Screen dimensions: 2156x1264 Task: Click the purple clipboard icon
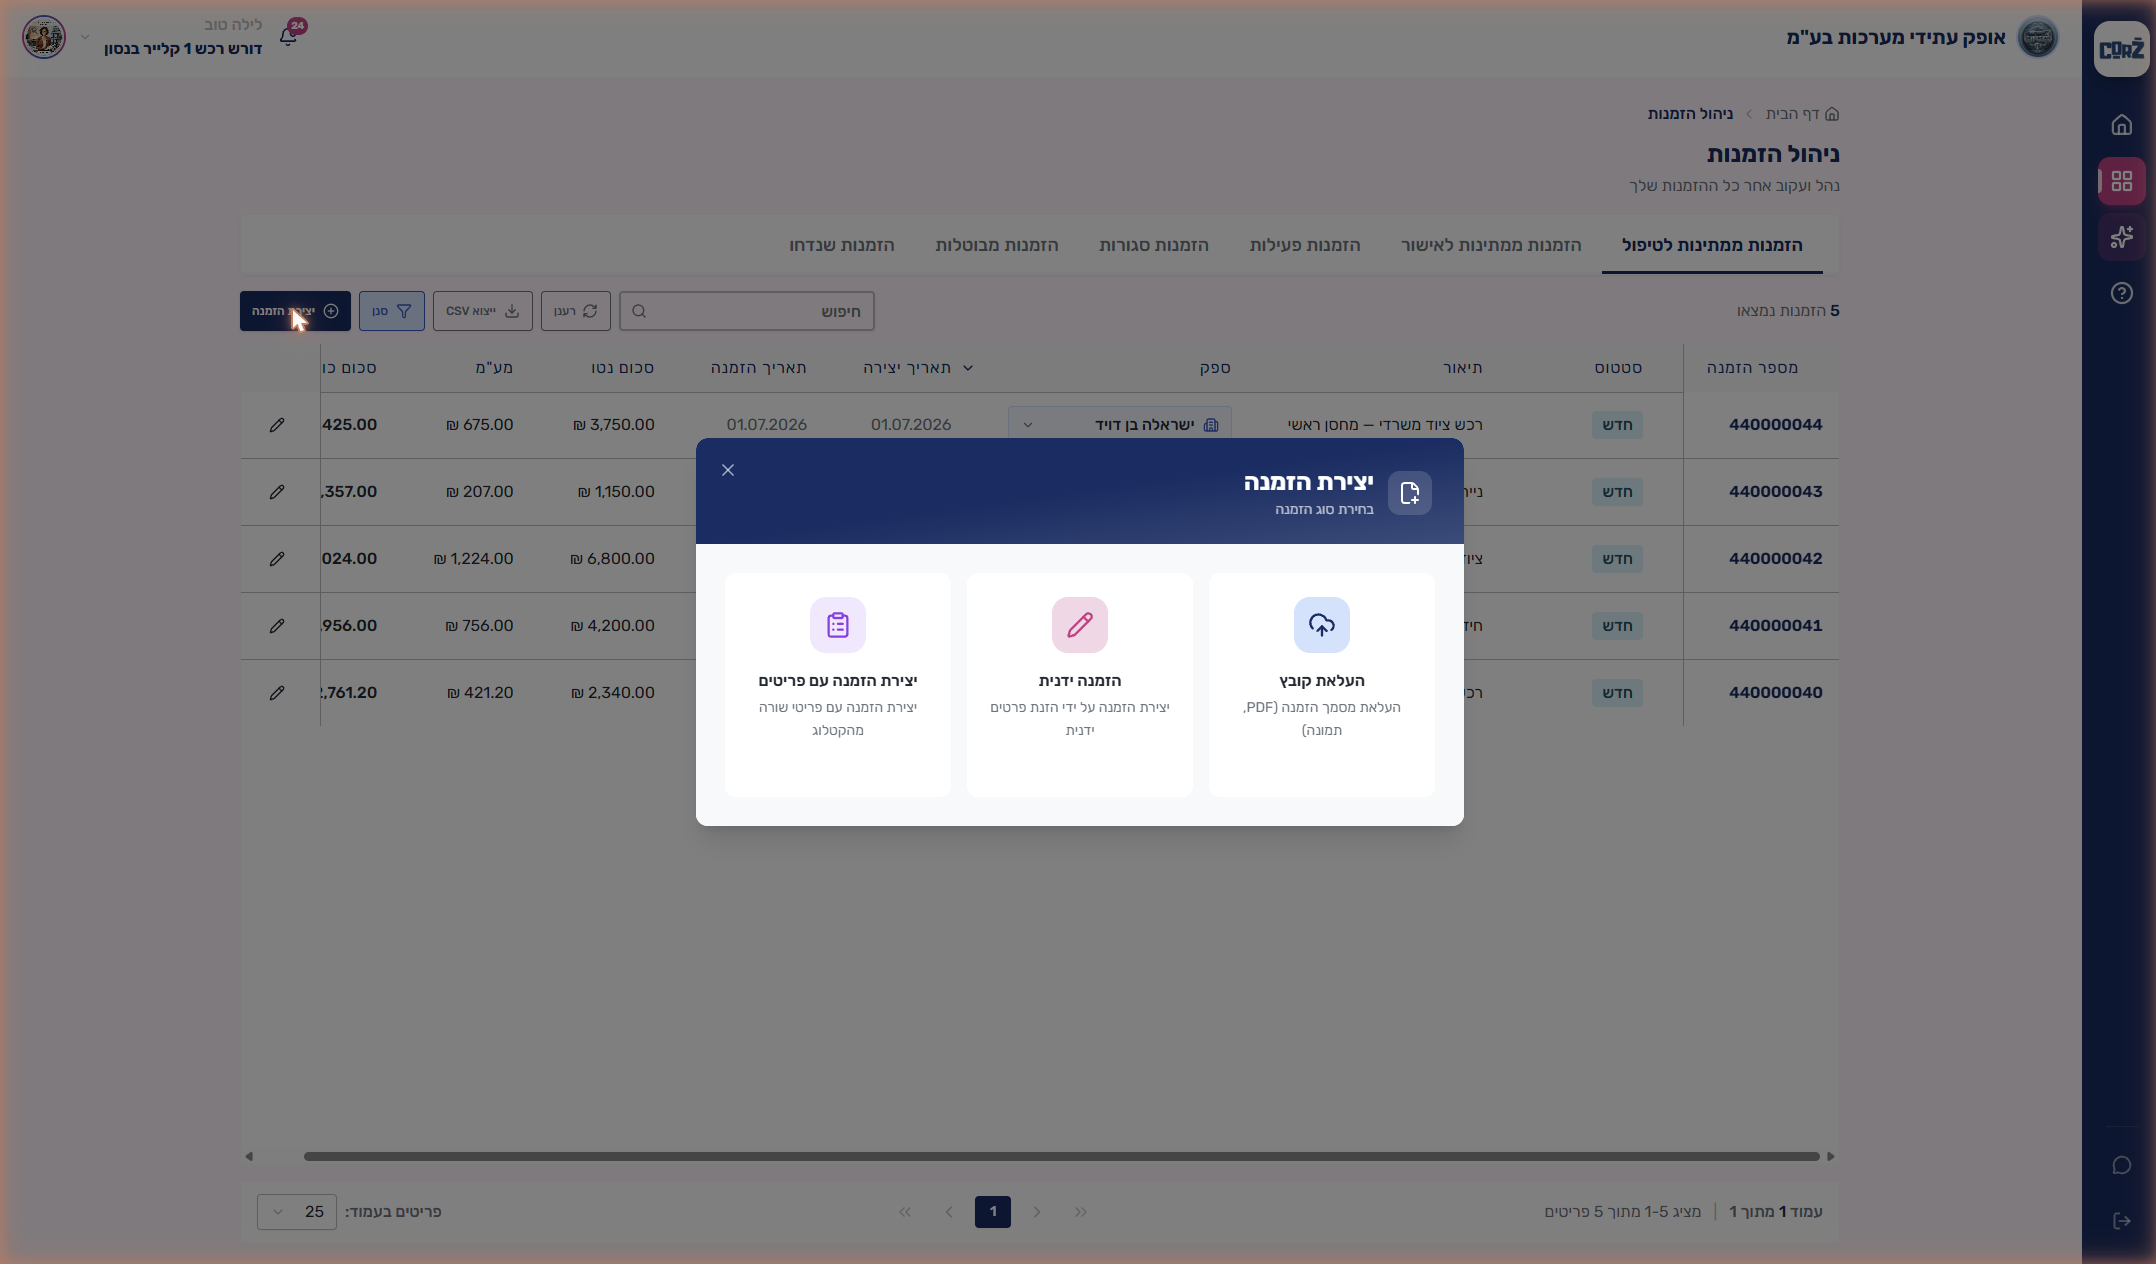pyautogui.click(x=837, y=625)
